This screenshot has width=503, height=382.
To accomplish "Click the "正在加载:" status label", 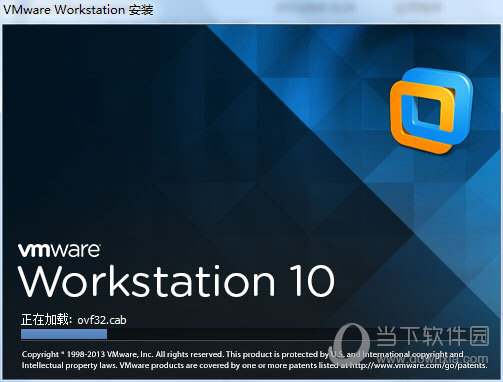I will (x=46, y=319).
